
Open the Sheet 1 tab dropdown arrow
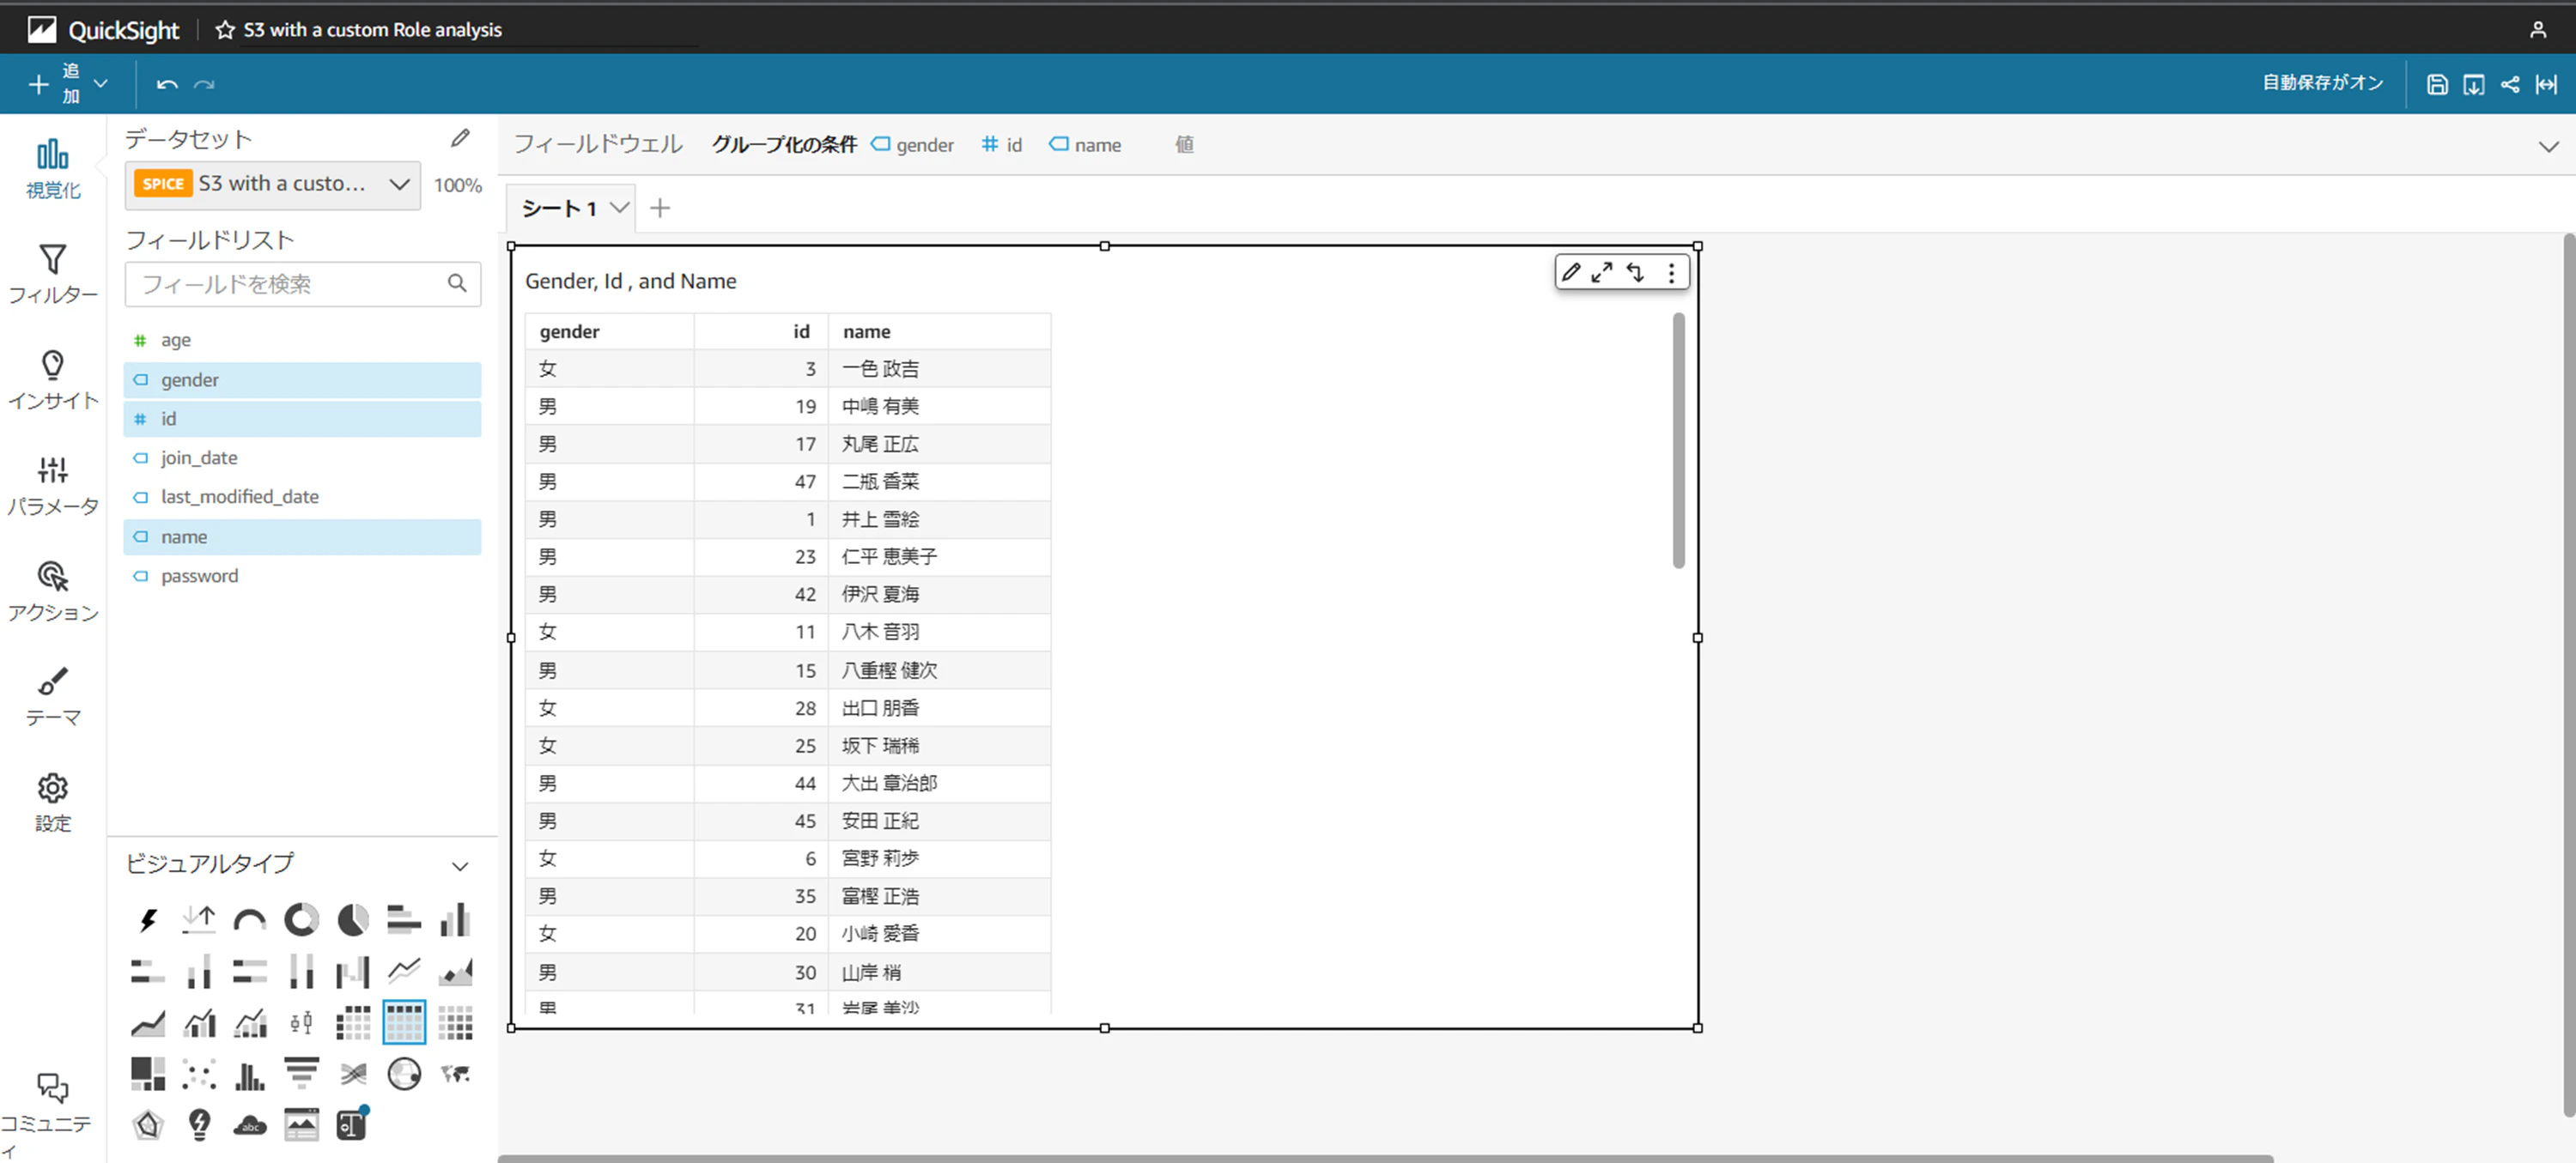tap(620, 207)
